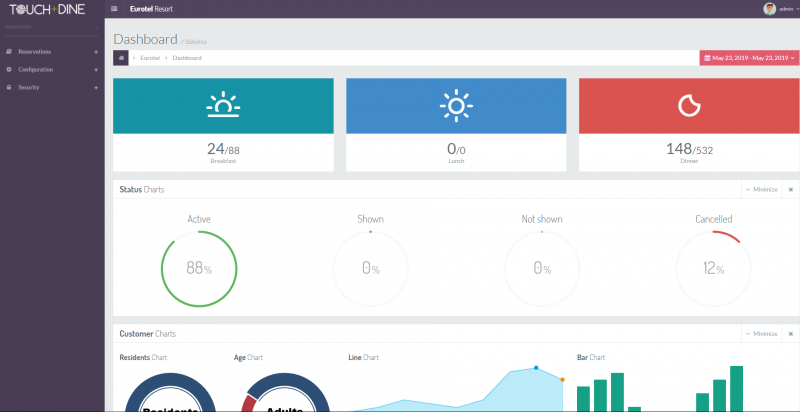The width and height of the screenshot is (800, 412).
Task: Click the Dashboard page heading
Action: pos(145,39)
